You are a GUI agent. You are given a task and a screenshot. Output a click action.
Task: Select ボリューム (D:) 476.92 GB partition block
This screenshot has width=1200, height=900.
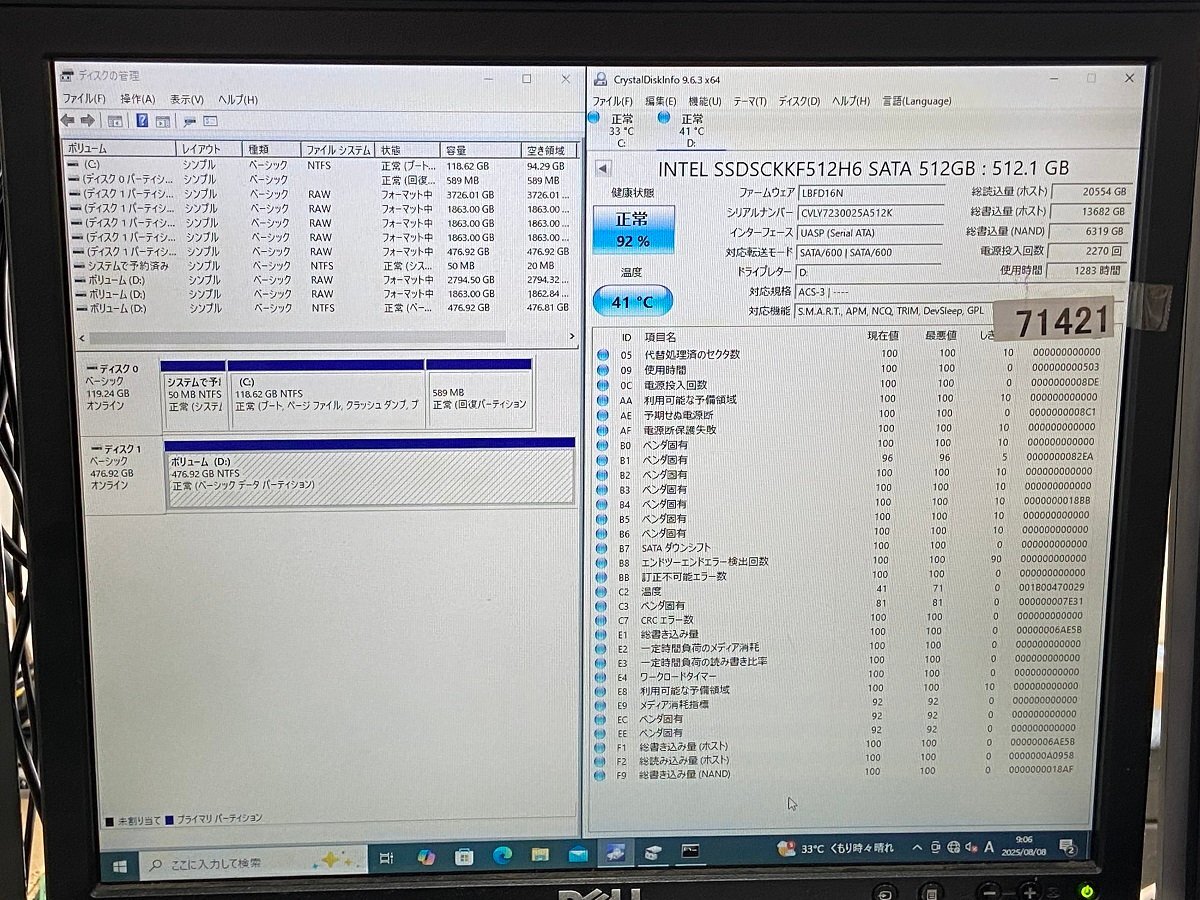pyautogui.click(x=370, y=471)
